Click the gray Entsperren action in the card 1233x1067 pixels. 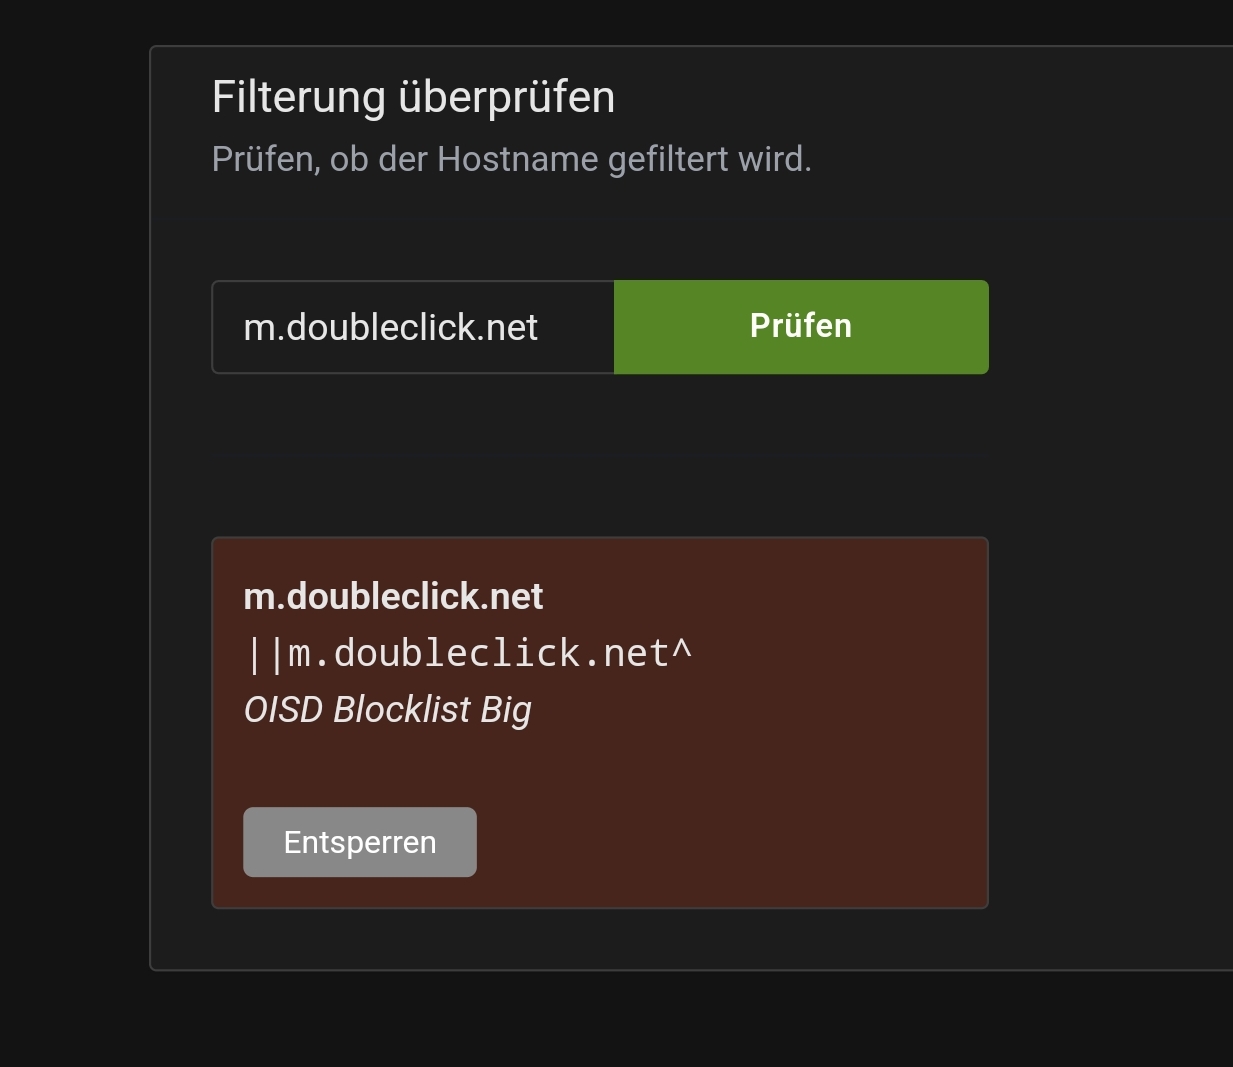pyautogui.click(x=359, y=841)
